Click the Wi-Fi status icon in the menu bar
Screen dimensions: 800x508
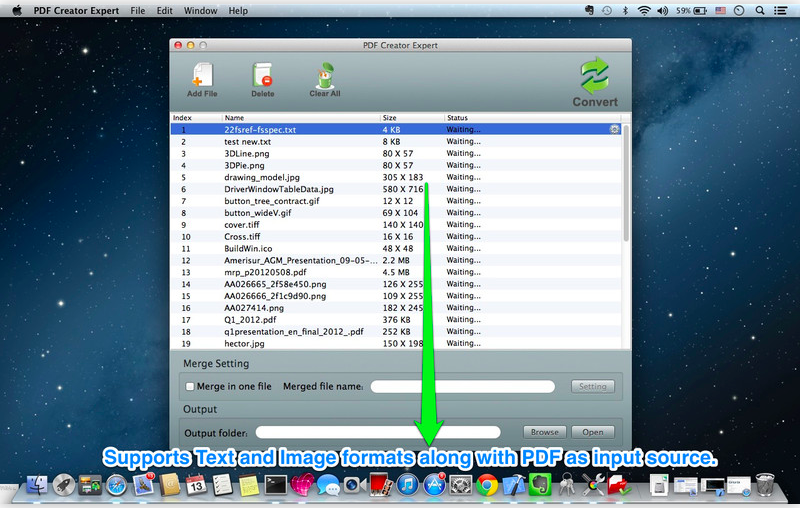pyautogui.click(x=644, y=10)
